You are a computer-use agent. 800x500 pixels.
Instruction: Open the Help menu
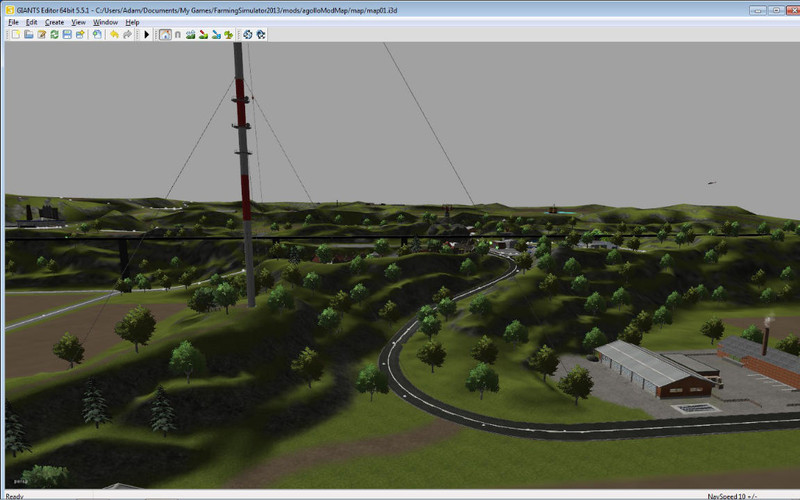pos(132,22)
